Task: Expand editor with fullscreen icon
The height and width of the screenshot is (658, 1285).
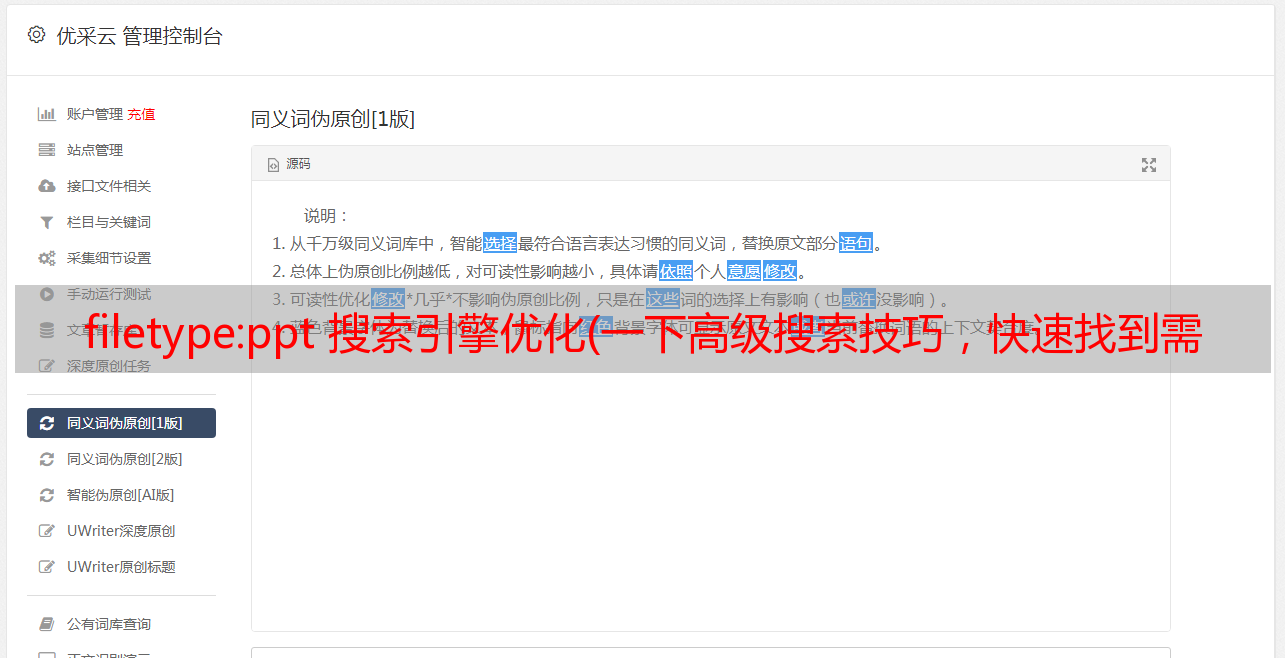Action: (x=1149, y=165)
